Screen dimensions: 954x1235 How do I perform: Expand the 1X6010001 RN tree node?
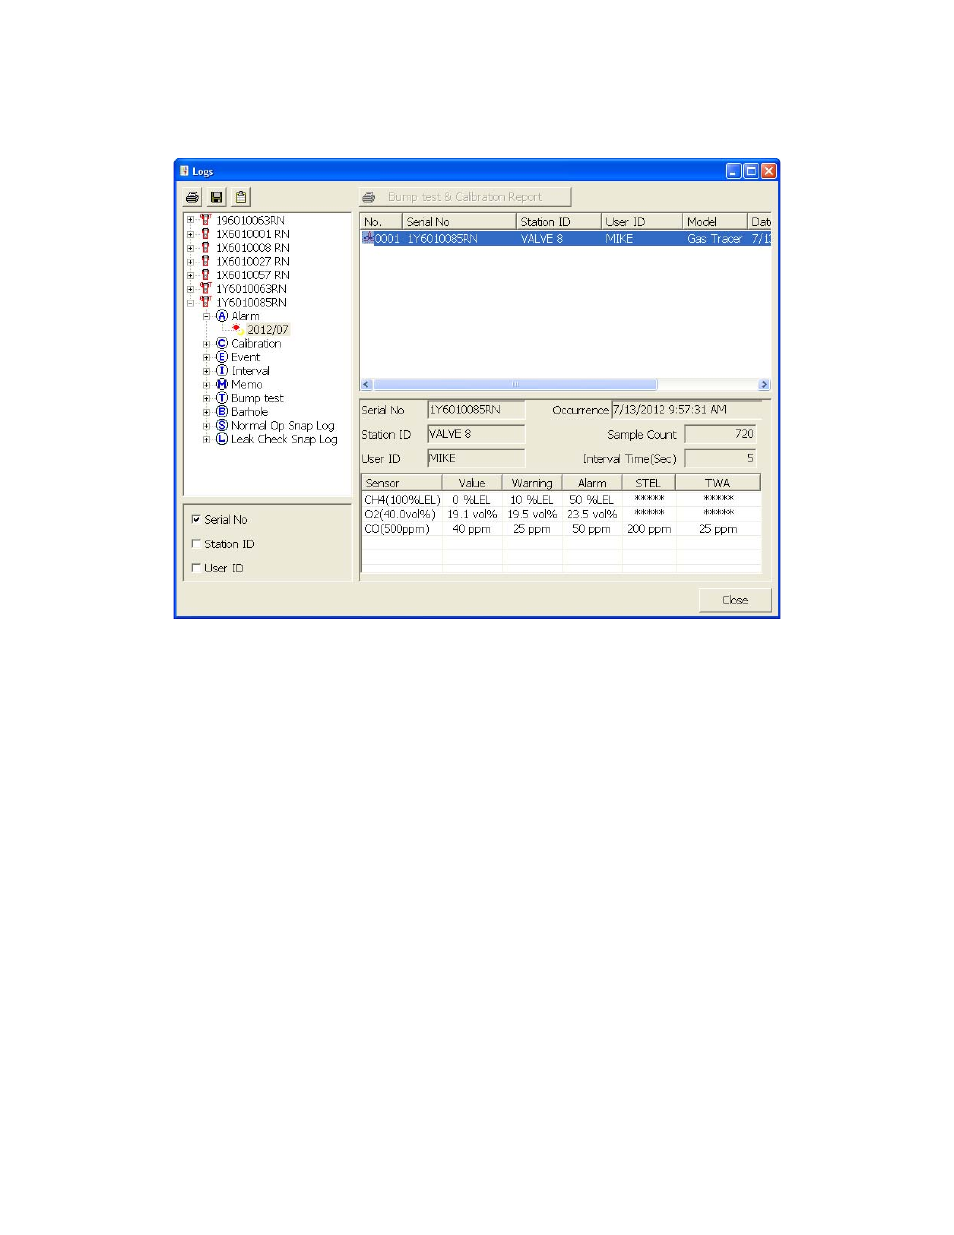[x=190, y=234]
